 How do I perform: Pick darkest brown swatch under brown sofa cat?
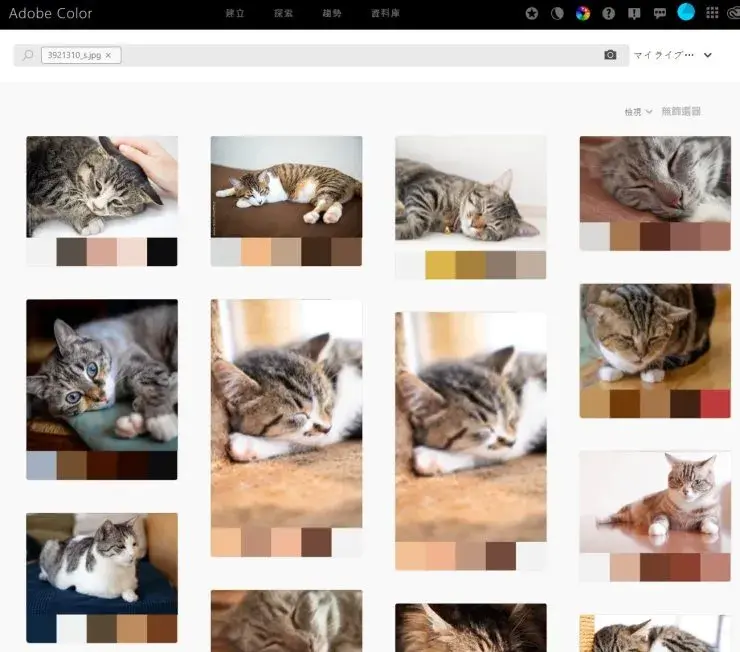[x=316, y=251]
